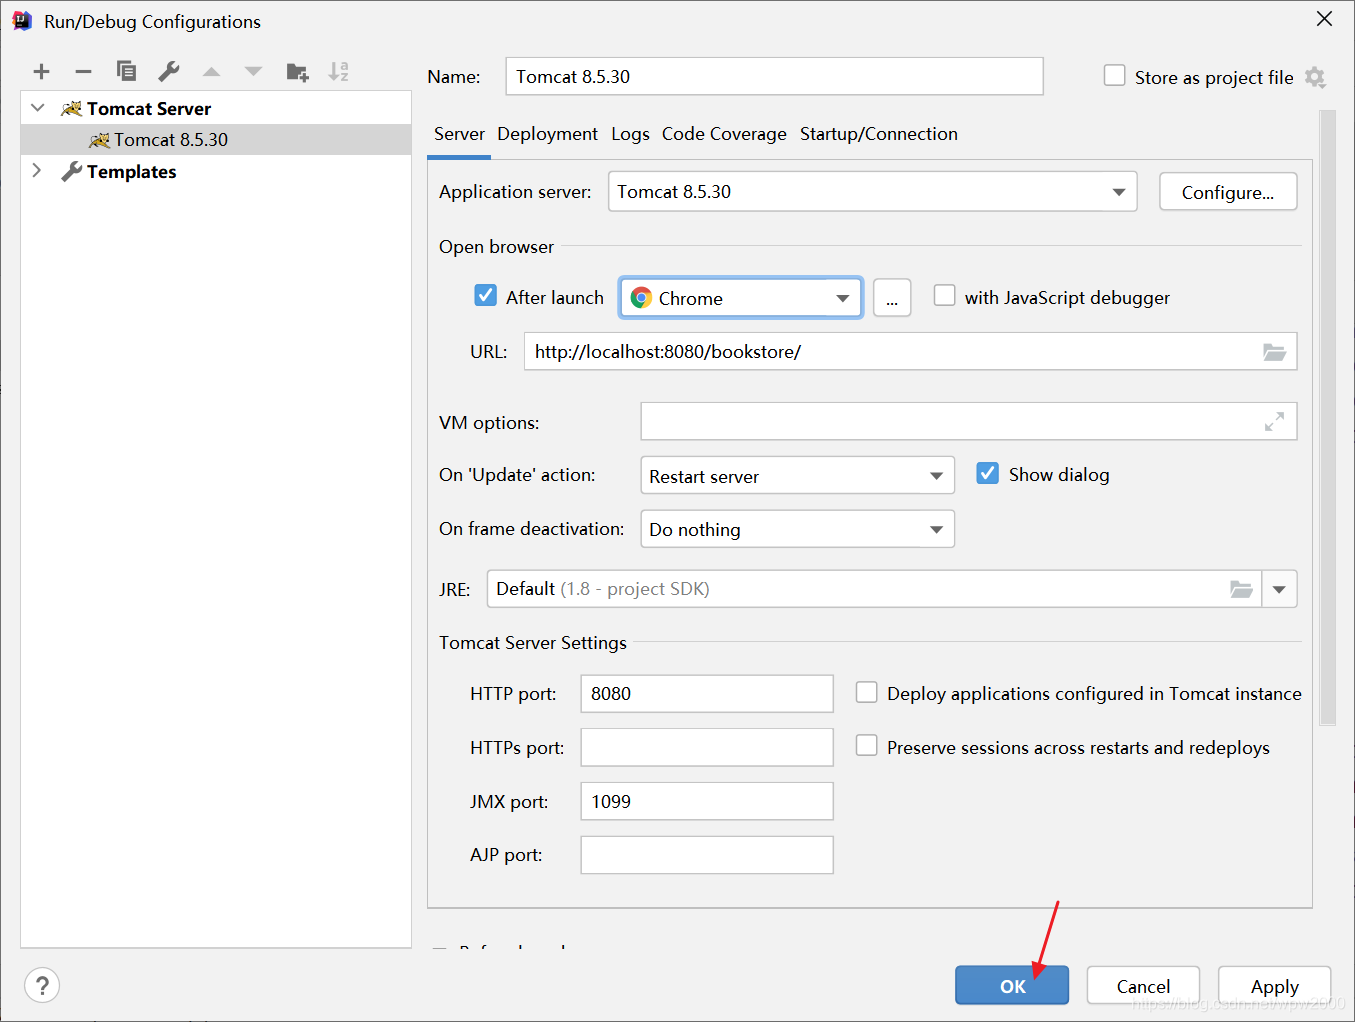Open the Chrome browser dropdown

[x=741, y=298]
